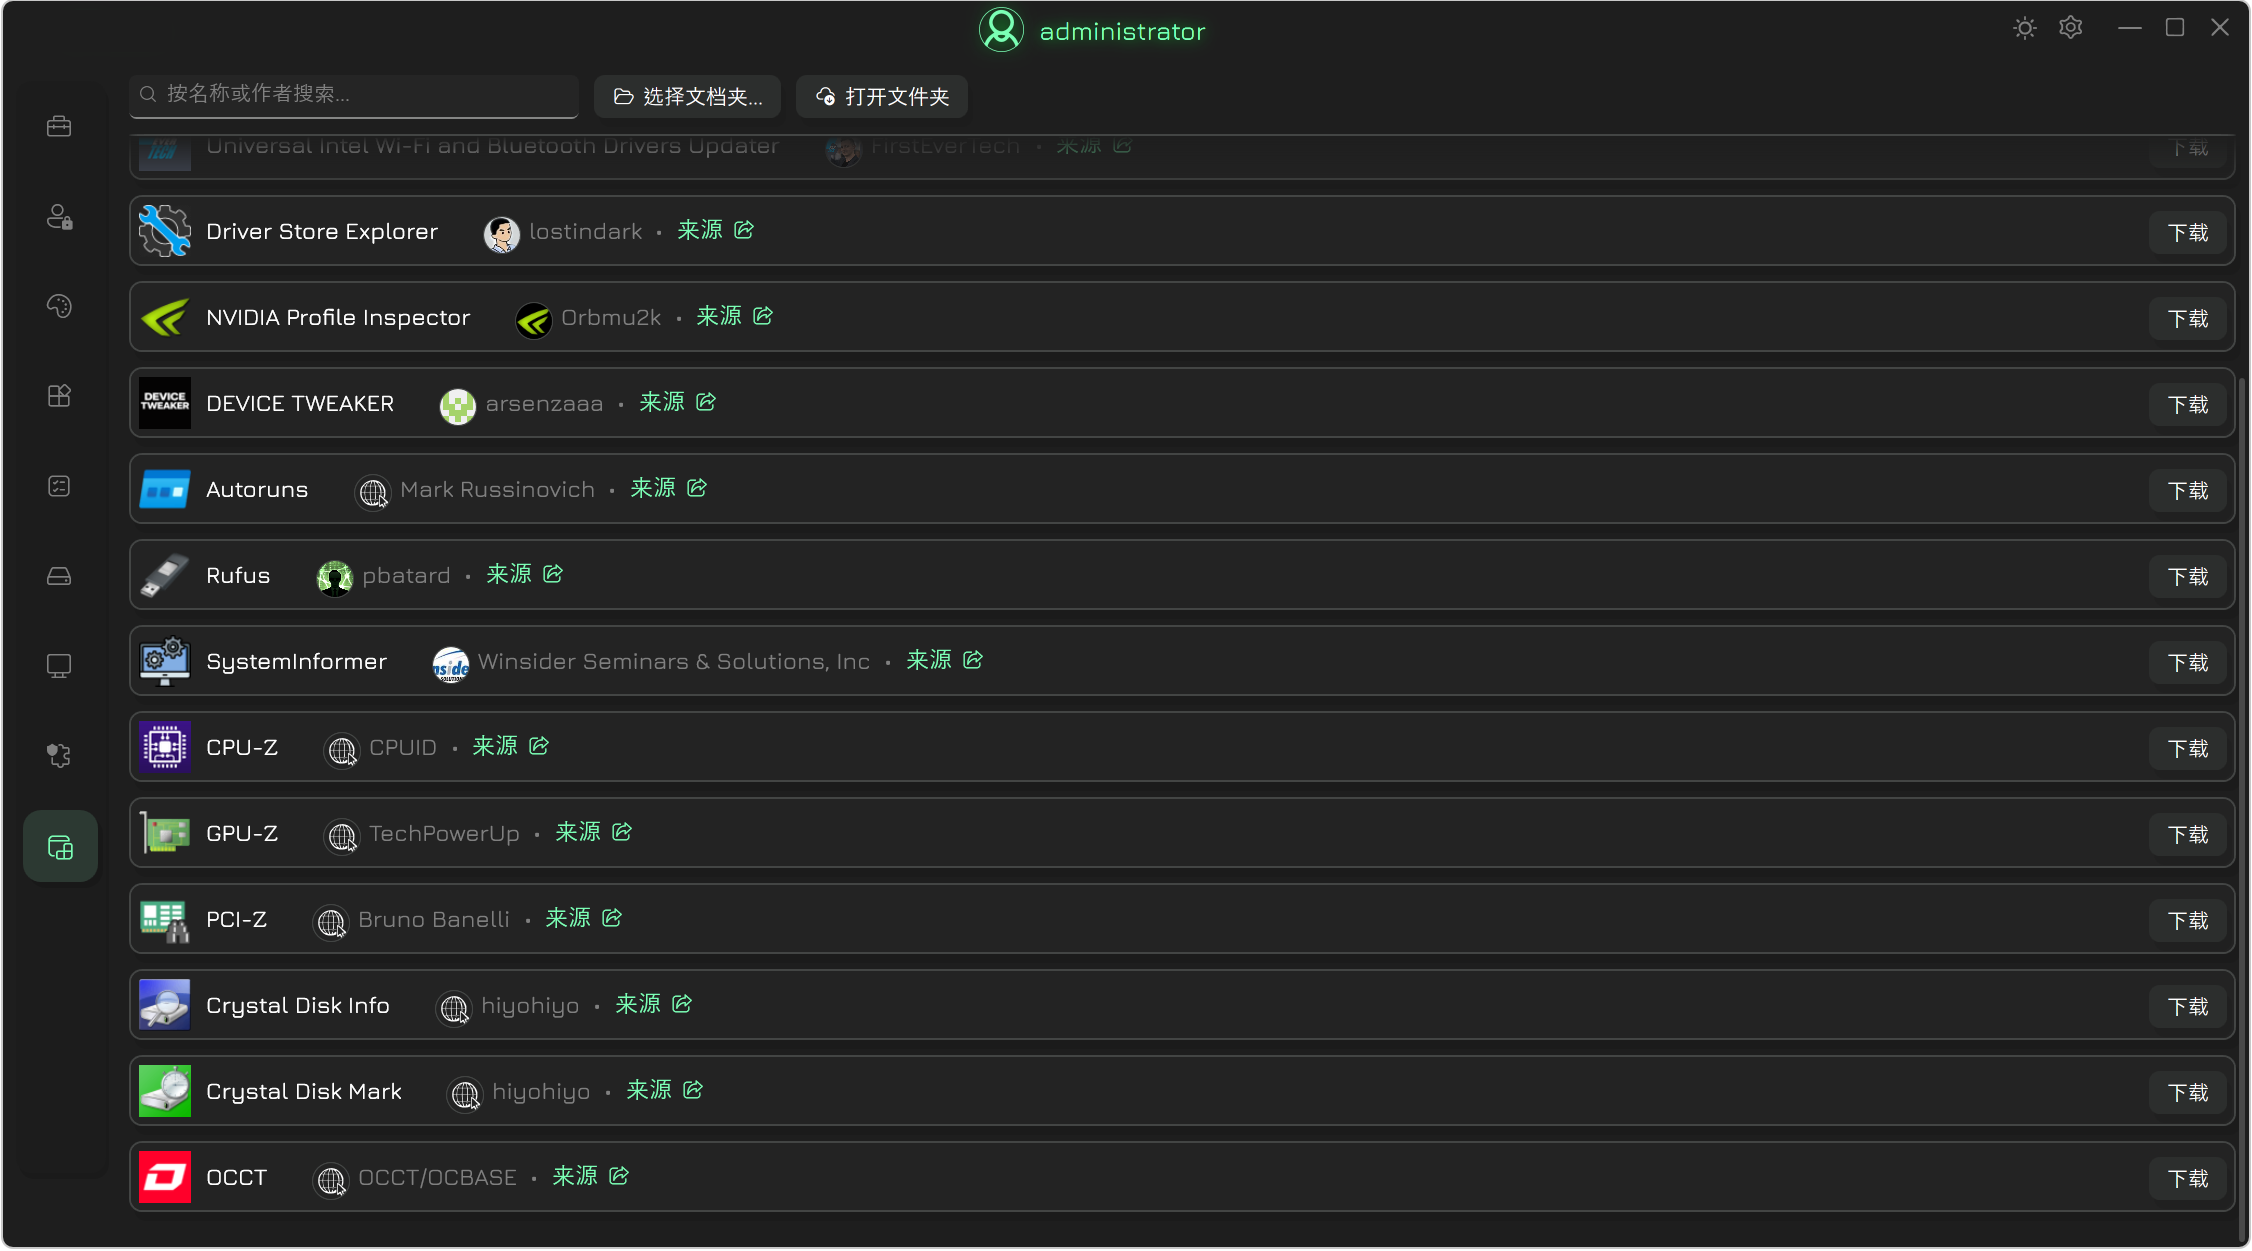Open the palette personalization section in sidebar

tap(59, 306)
